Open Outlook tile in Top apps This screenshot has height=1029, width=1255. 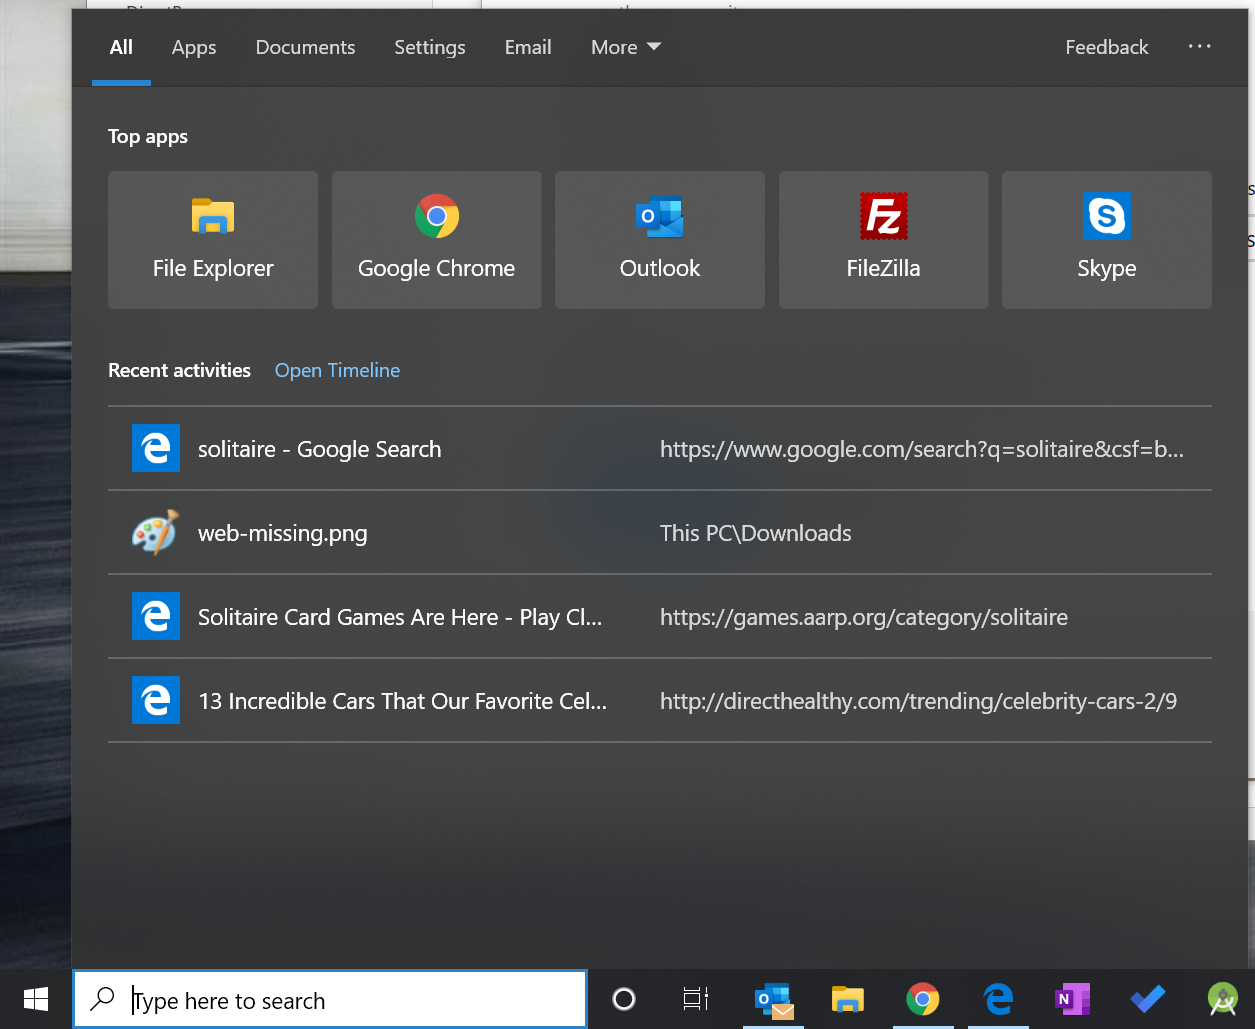pos(660,240)
